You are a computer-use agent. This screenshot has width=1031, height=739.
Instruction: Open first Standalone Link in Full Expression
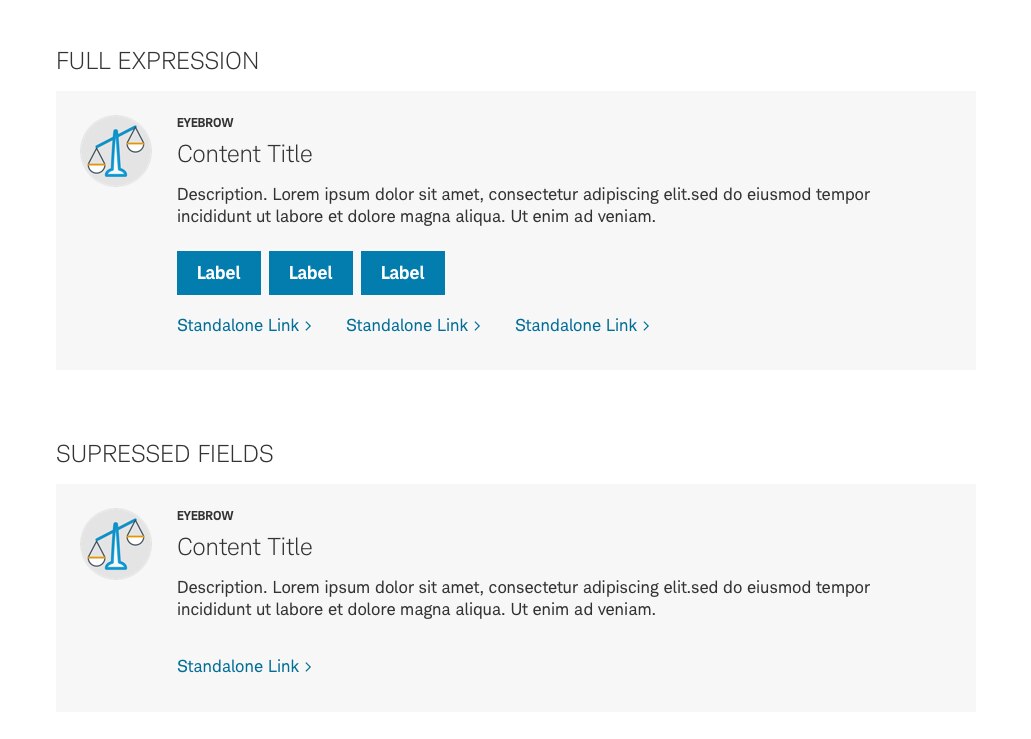(x=244, y=325)
